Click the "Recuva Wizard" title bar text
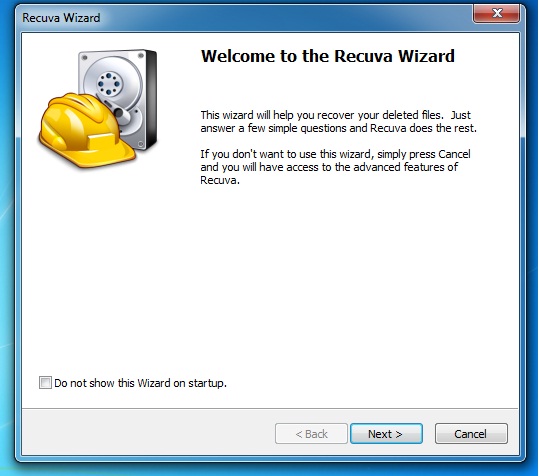539x476 pixels. 61,18
